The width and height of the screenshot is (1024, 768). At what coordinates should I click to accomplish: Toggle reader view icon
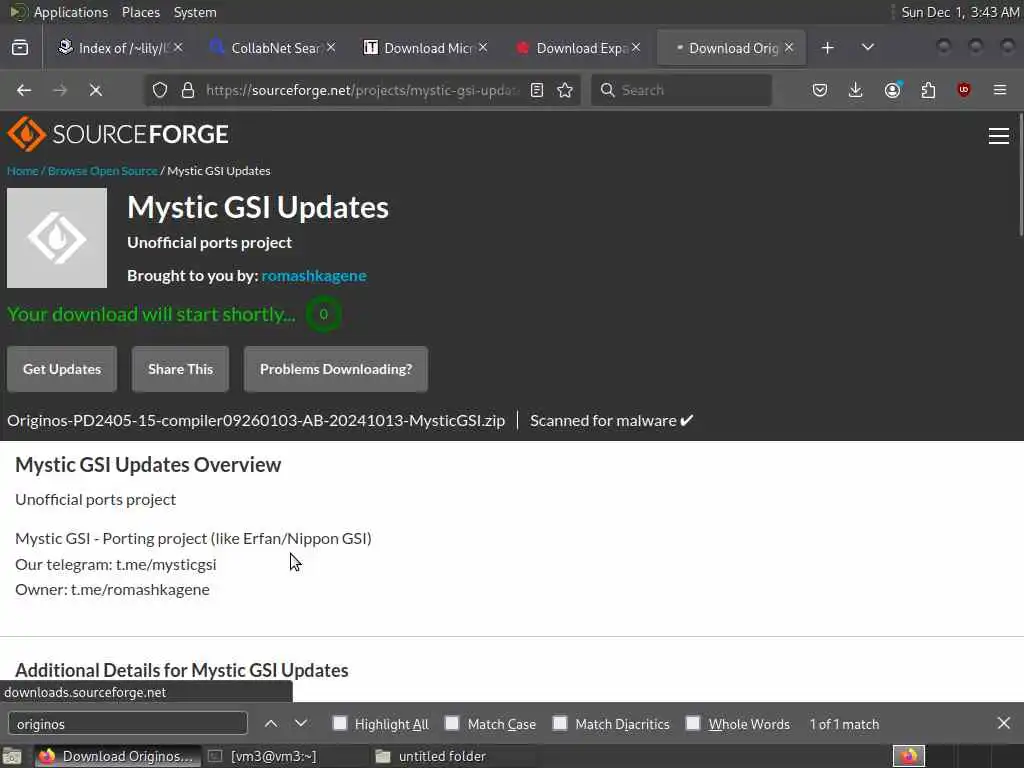[x=537, y=90]
